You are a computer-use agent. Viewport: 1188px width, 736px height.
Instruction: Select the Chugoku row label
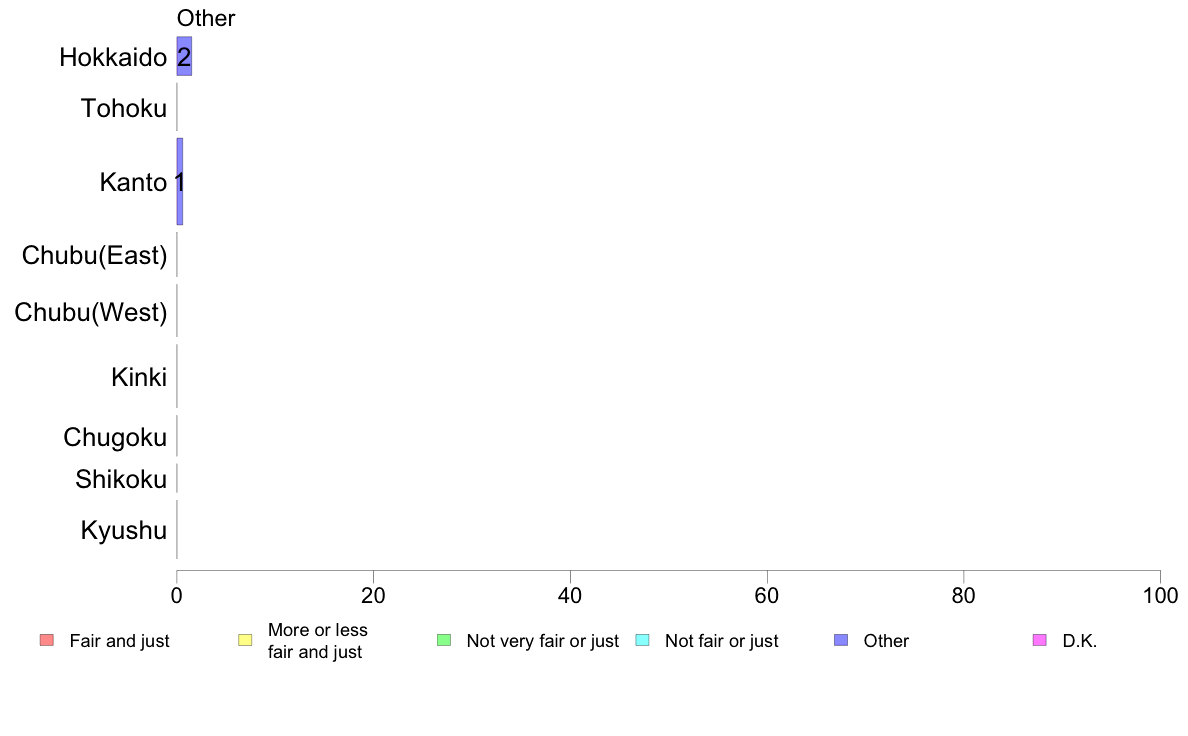pyautogui.click(x=114, y=438)
